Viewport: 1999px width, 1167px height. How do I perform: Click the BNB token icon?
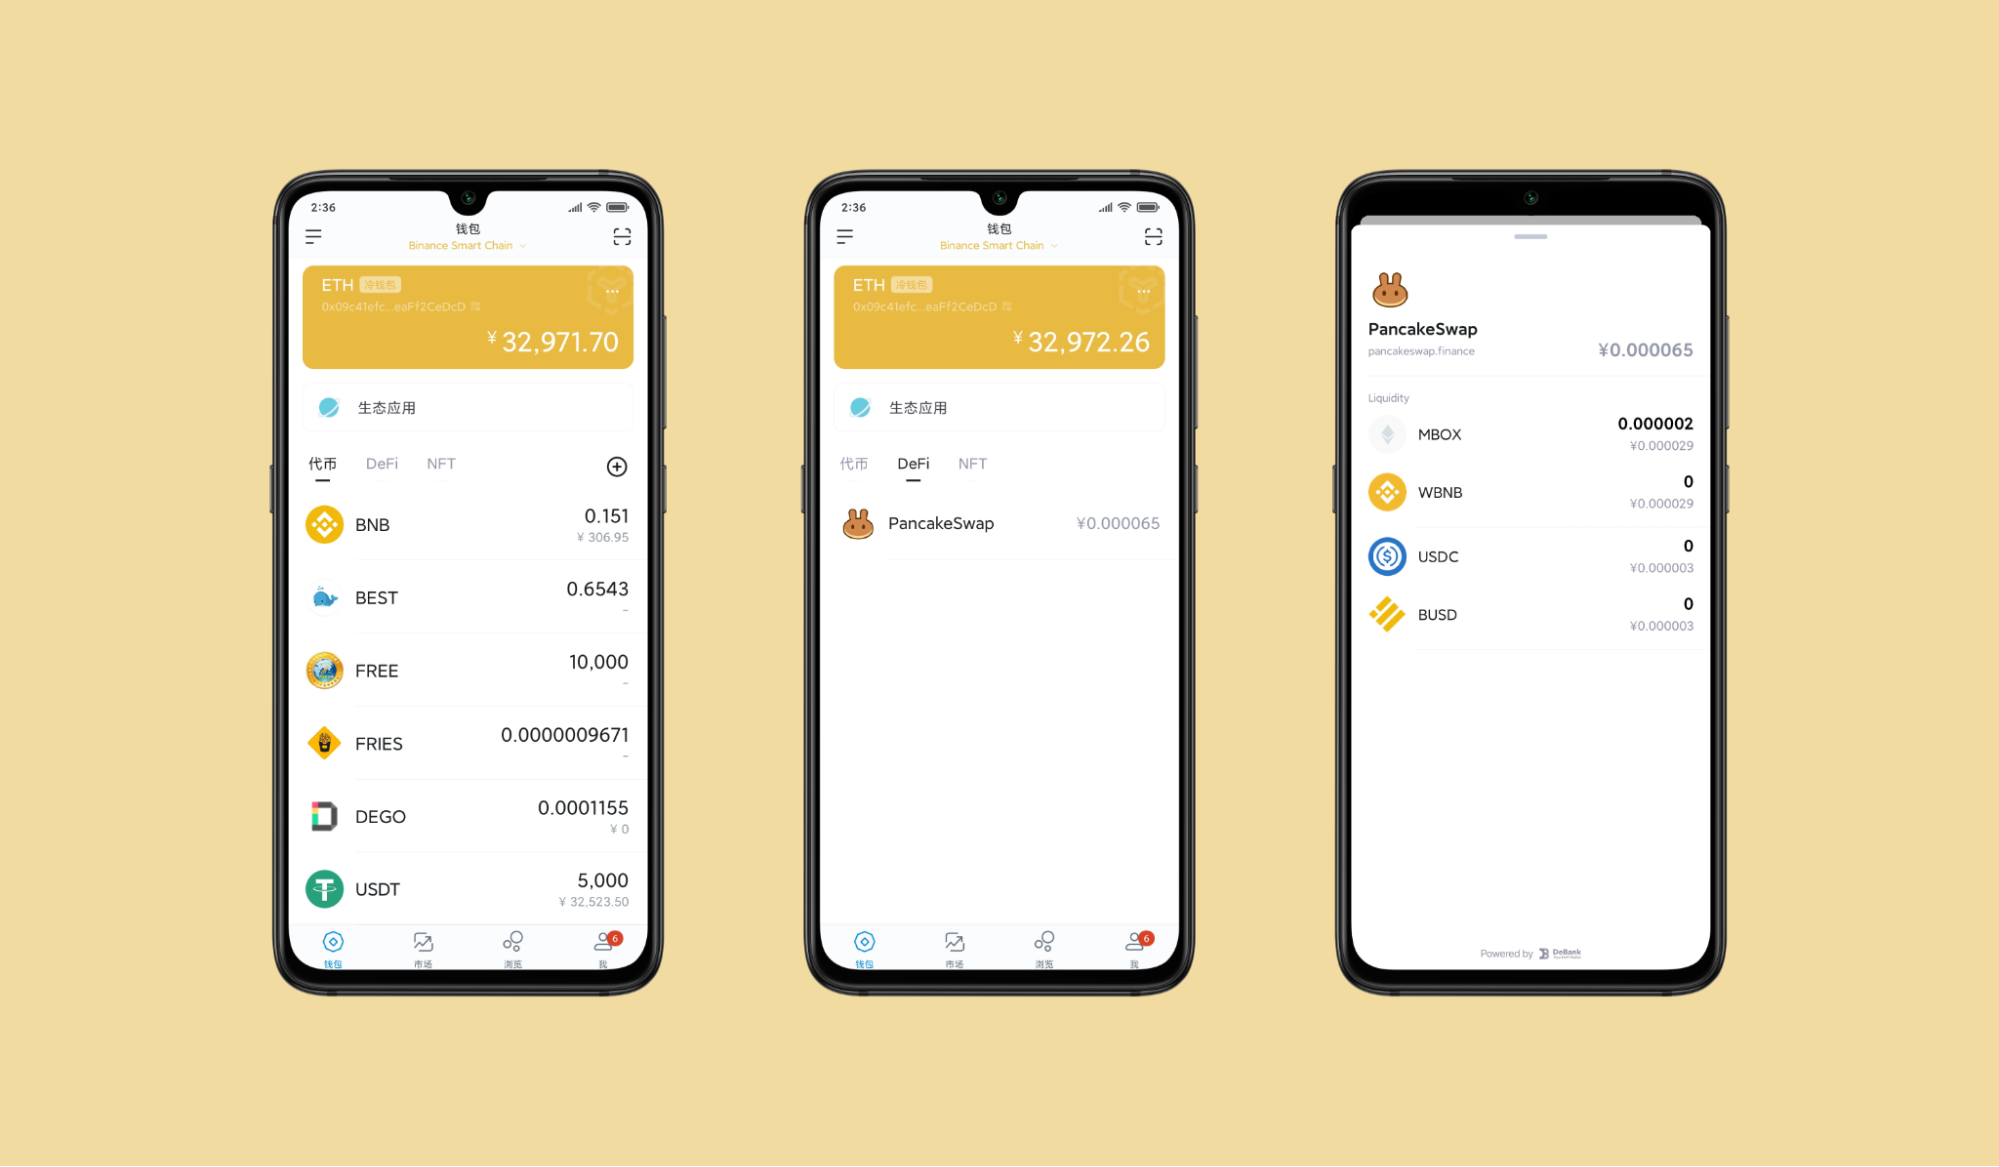click(322, 525)
